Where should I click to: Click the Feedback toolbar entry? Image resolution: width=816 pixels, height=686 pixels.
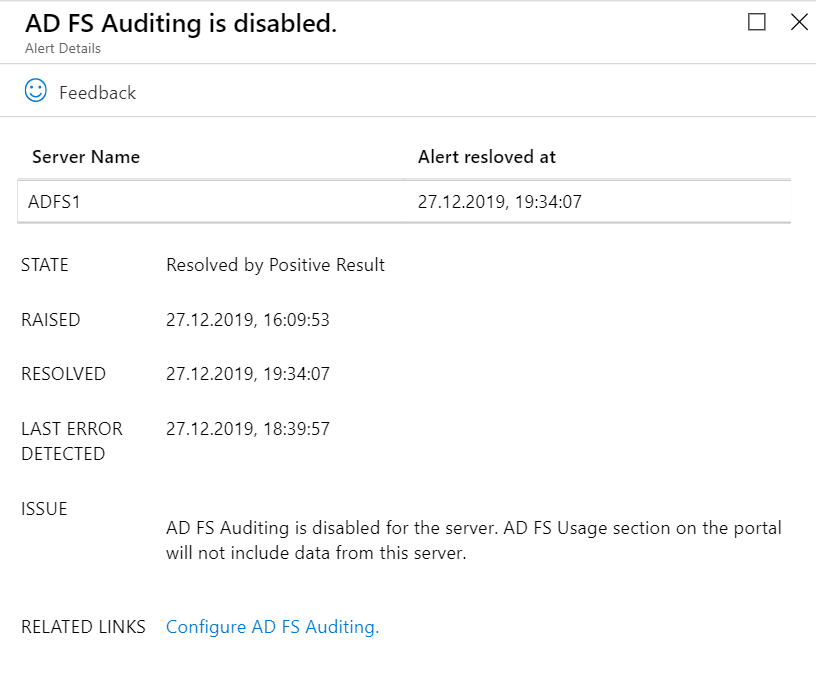(97, 91)
